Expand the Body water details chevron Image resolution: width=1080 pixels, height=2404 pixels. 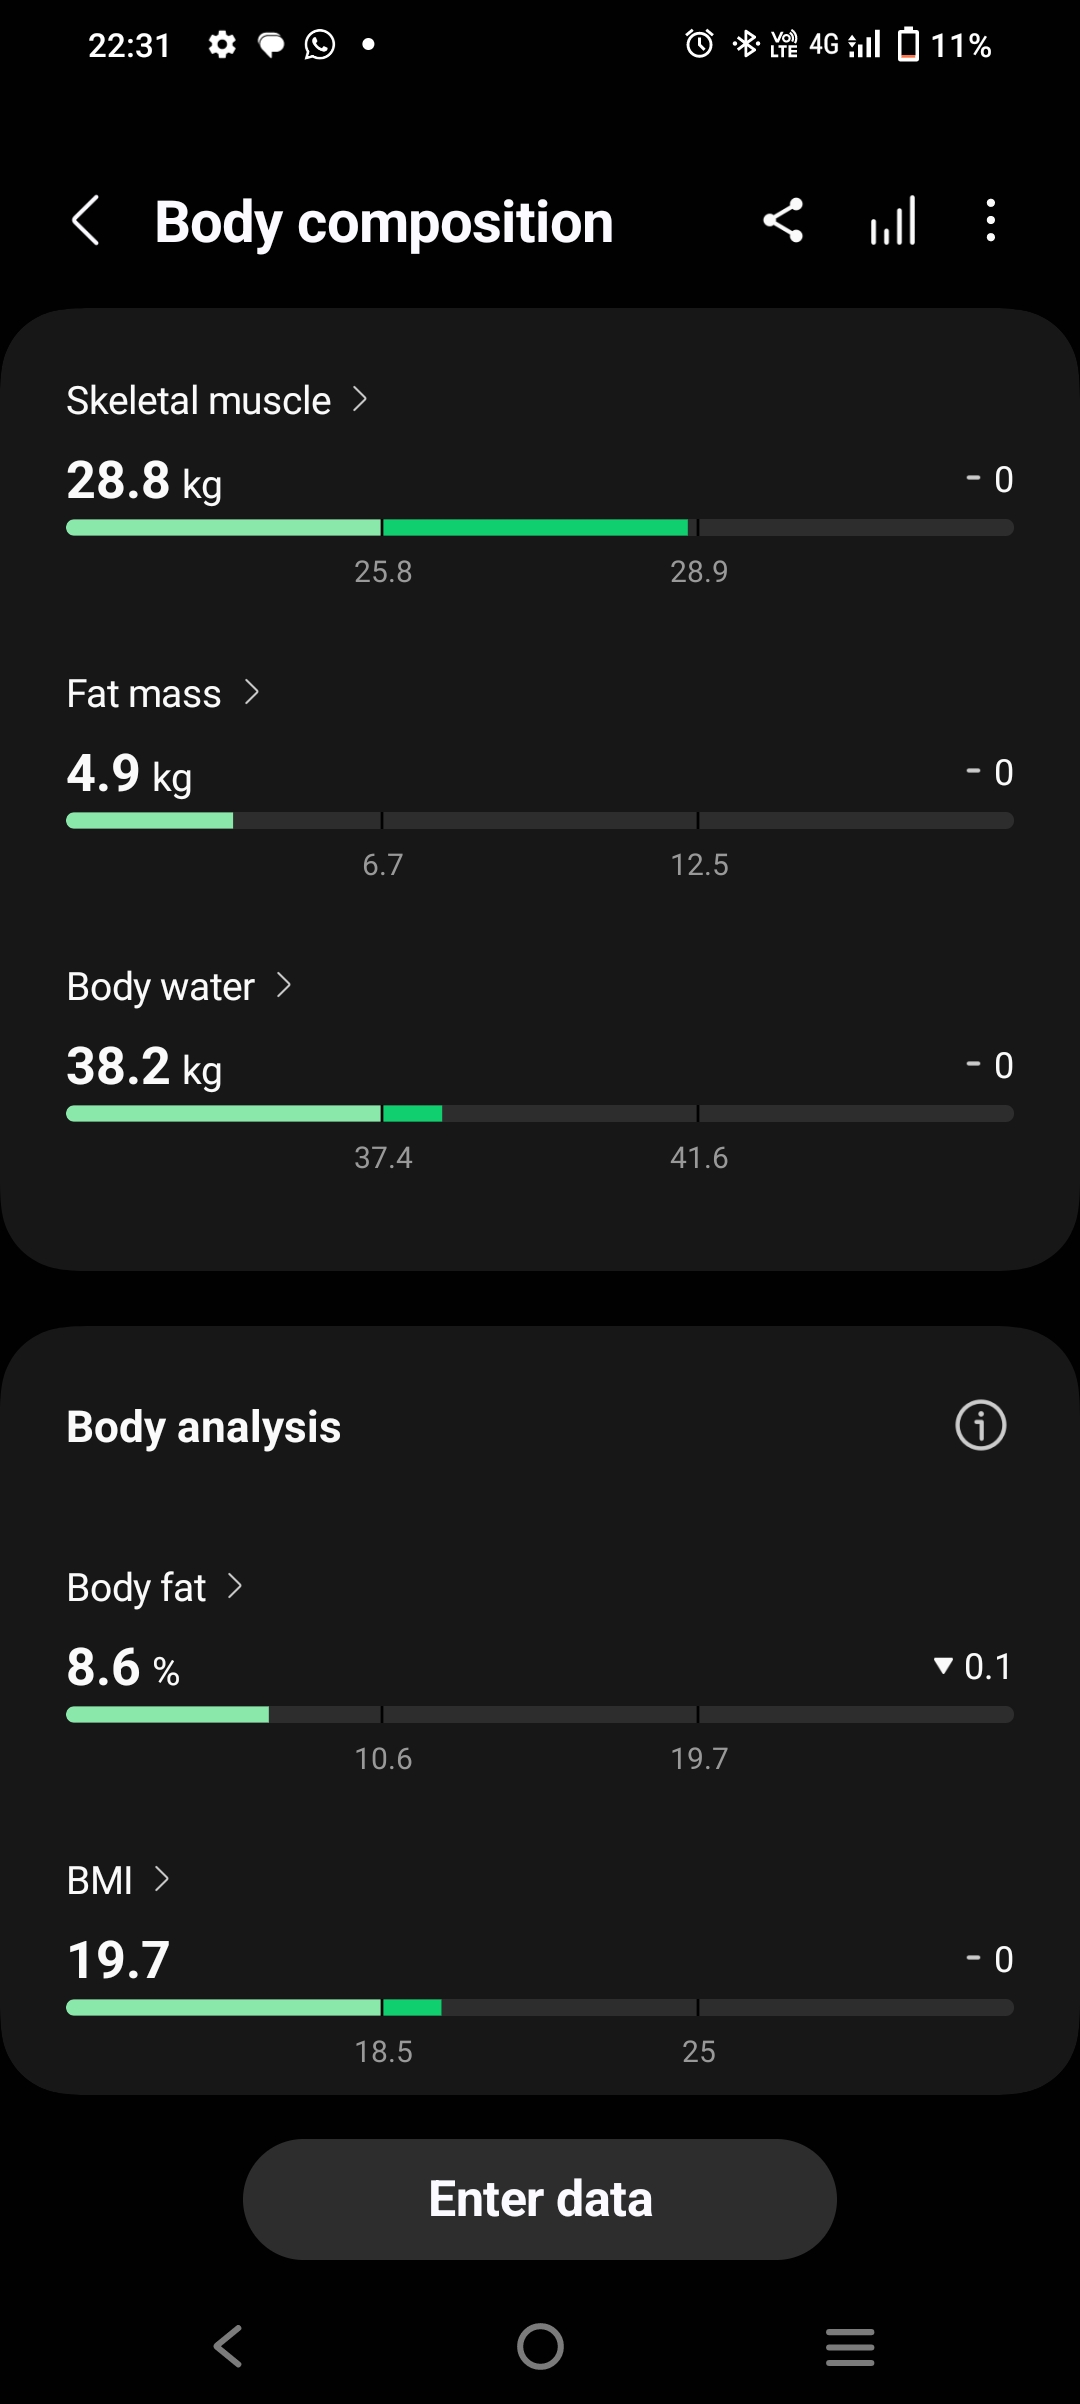tap(284, 986)
